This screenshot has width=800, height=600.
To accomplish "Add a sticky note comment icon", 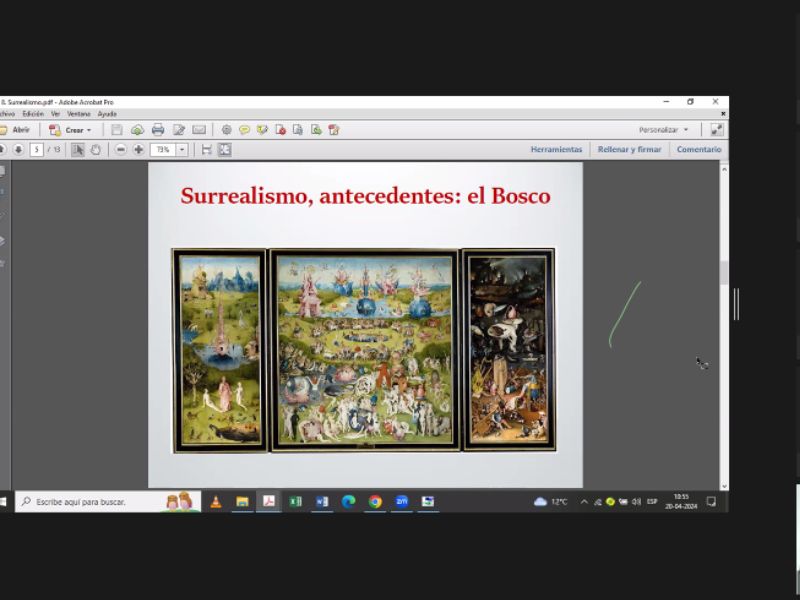I will coord(244,130).
